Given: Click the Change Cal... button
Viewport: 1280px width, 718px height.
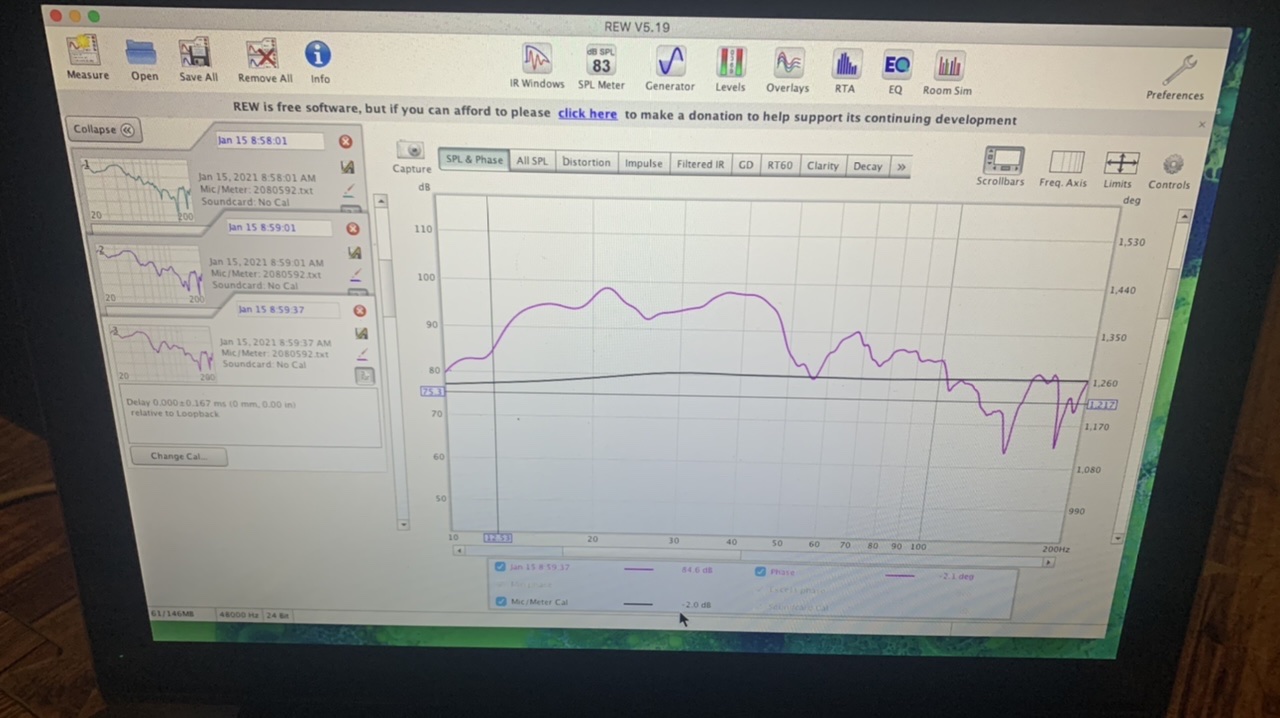Looking at the screenshot, I should tap(178, 456).
